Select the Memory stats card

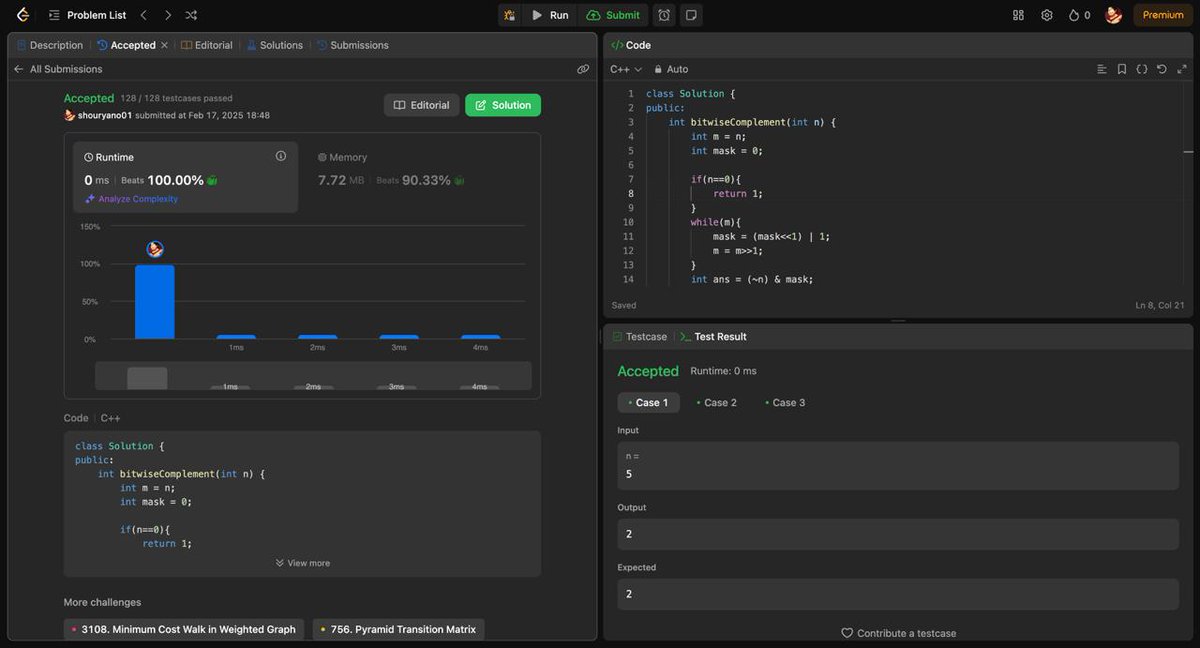pyautogui.click(x=419, y=176)
